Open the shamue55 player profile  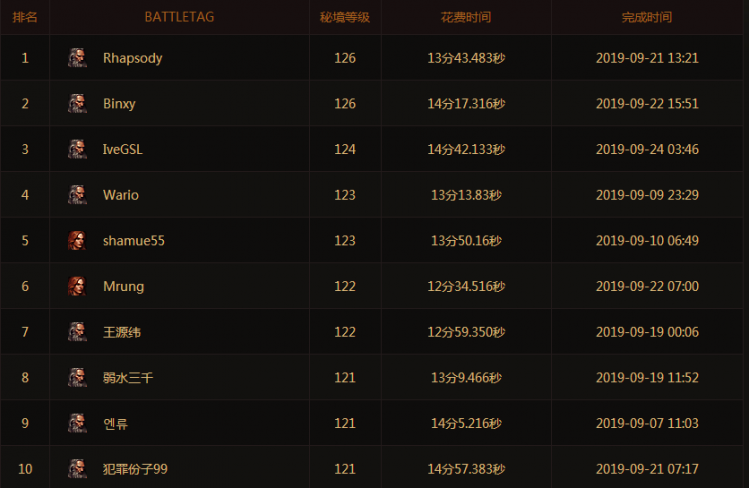pyautogui.click(x=133, y=241)
